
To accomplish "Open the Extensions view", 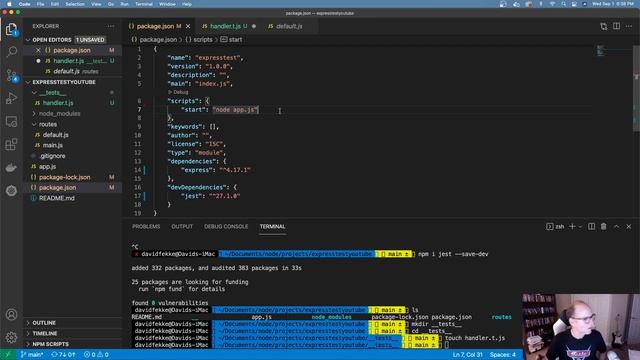I will click(11, 144).
